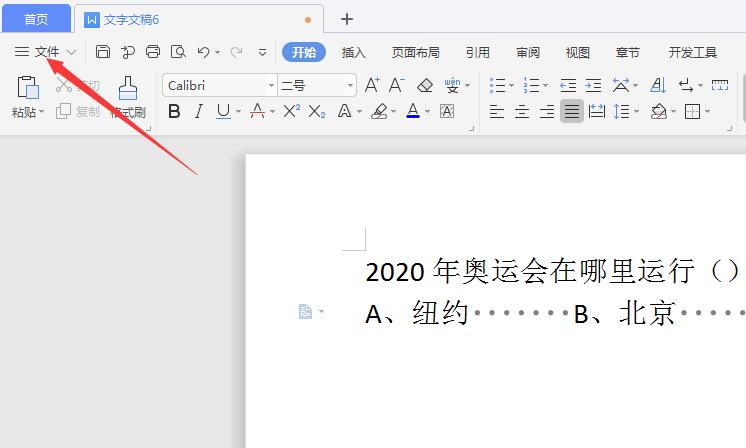
Task: Open the 页面布局 ribbon tab
Action: click(x=415, y=52)
